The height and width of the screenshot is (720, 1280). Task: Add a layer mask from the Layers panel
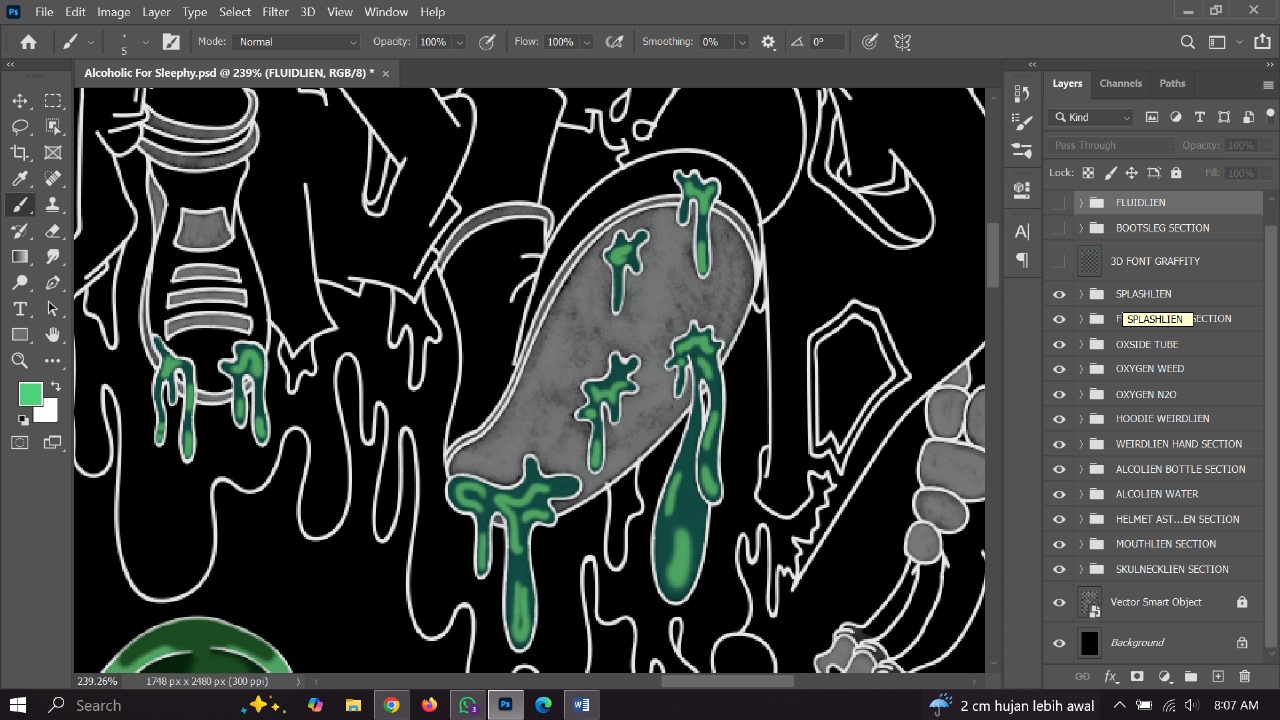click(1137, 677)
